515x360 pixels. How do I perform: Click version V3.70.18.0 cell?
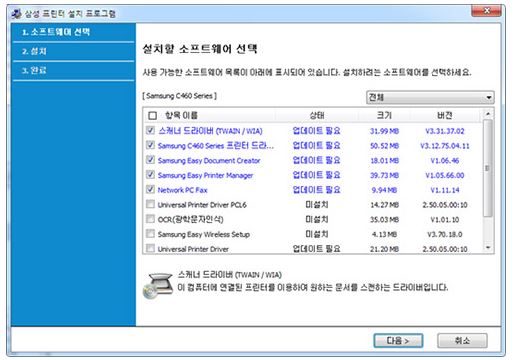445,234
